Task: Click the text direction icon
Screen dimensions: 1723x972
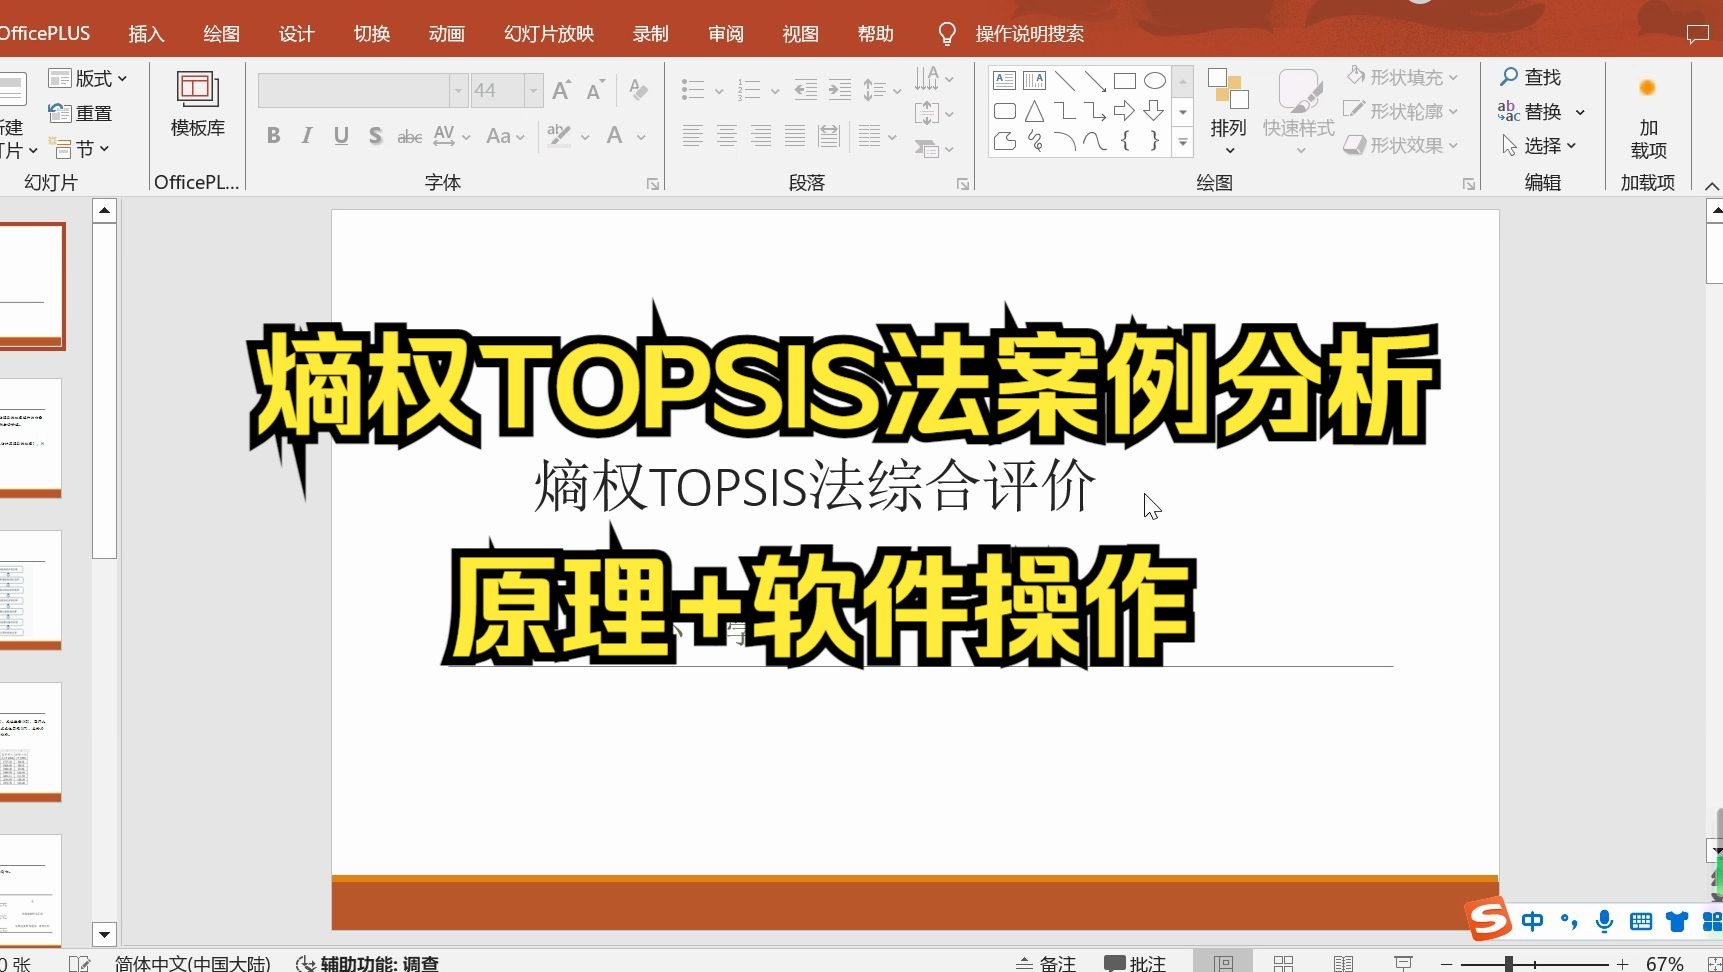Action: point(934,78)
